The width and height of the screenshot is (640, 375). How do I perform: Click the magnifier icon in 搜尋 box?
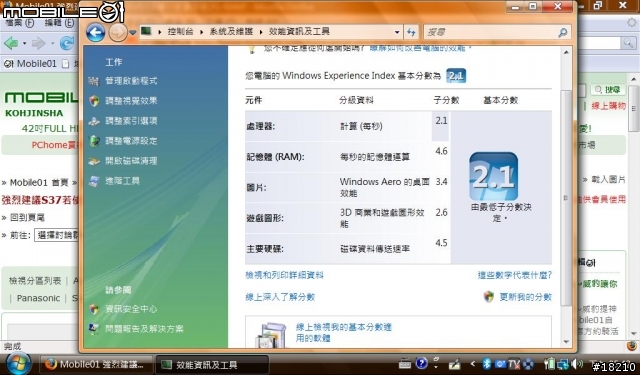point(562,32)
